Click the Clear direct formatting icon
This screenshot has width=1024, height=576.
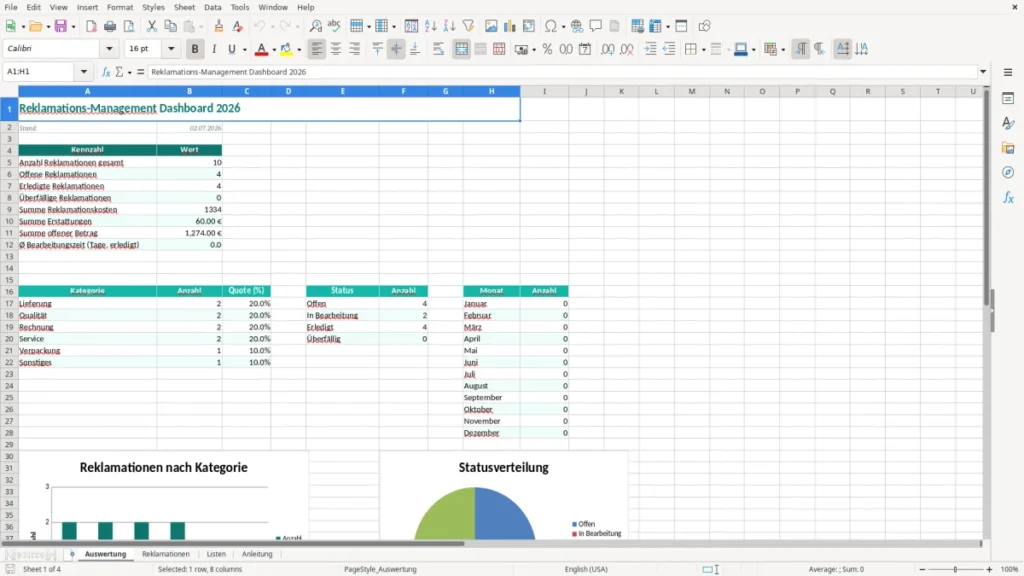point(237,26)
